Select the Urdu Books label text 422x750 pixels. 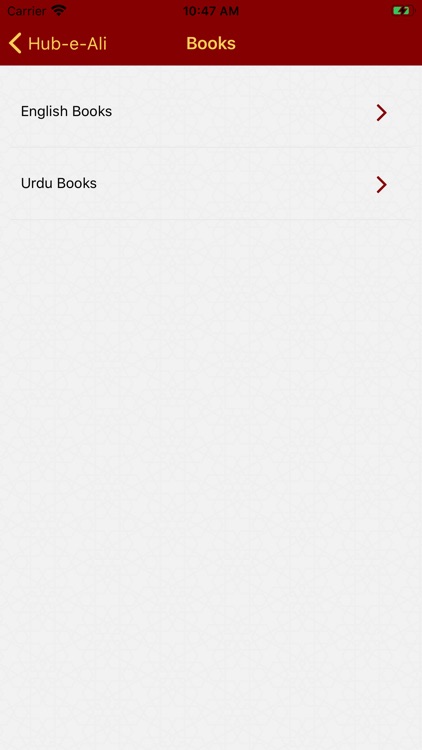[x=59, y=183]
